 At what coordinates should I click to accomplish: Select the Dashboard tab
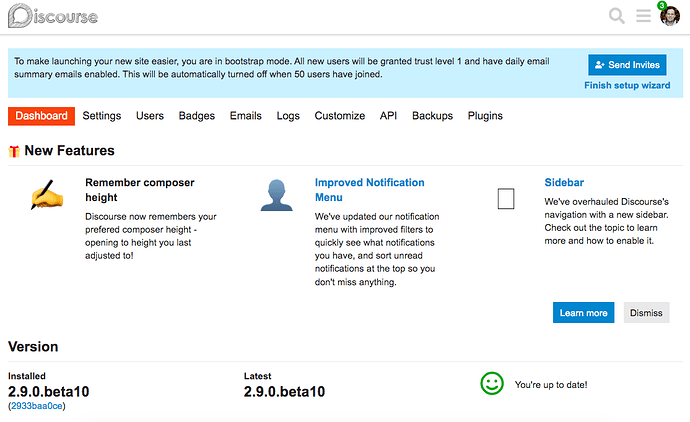tap(41, 116)
